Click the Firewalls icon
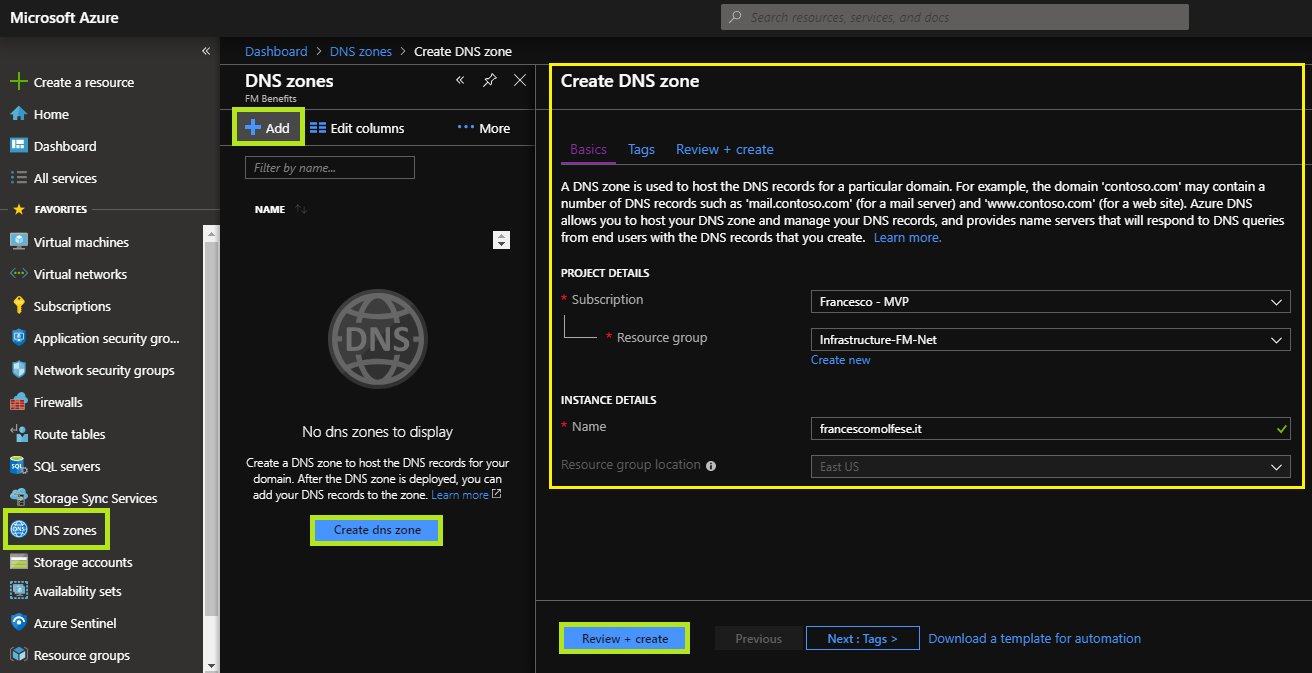 (18, 402)
